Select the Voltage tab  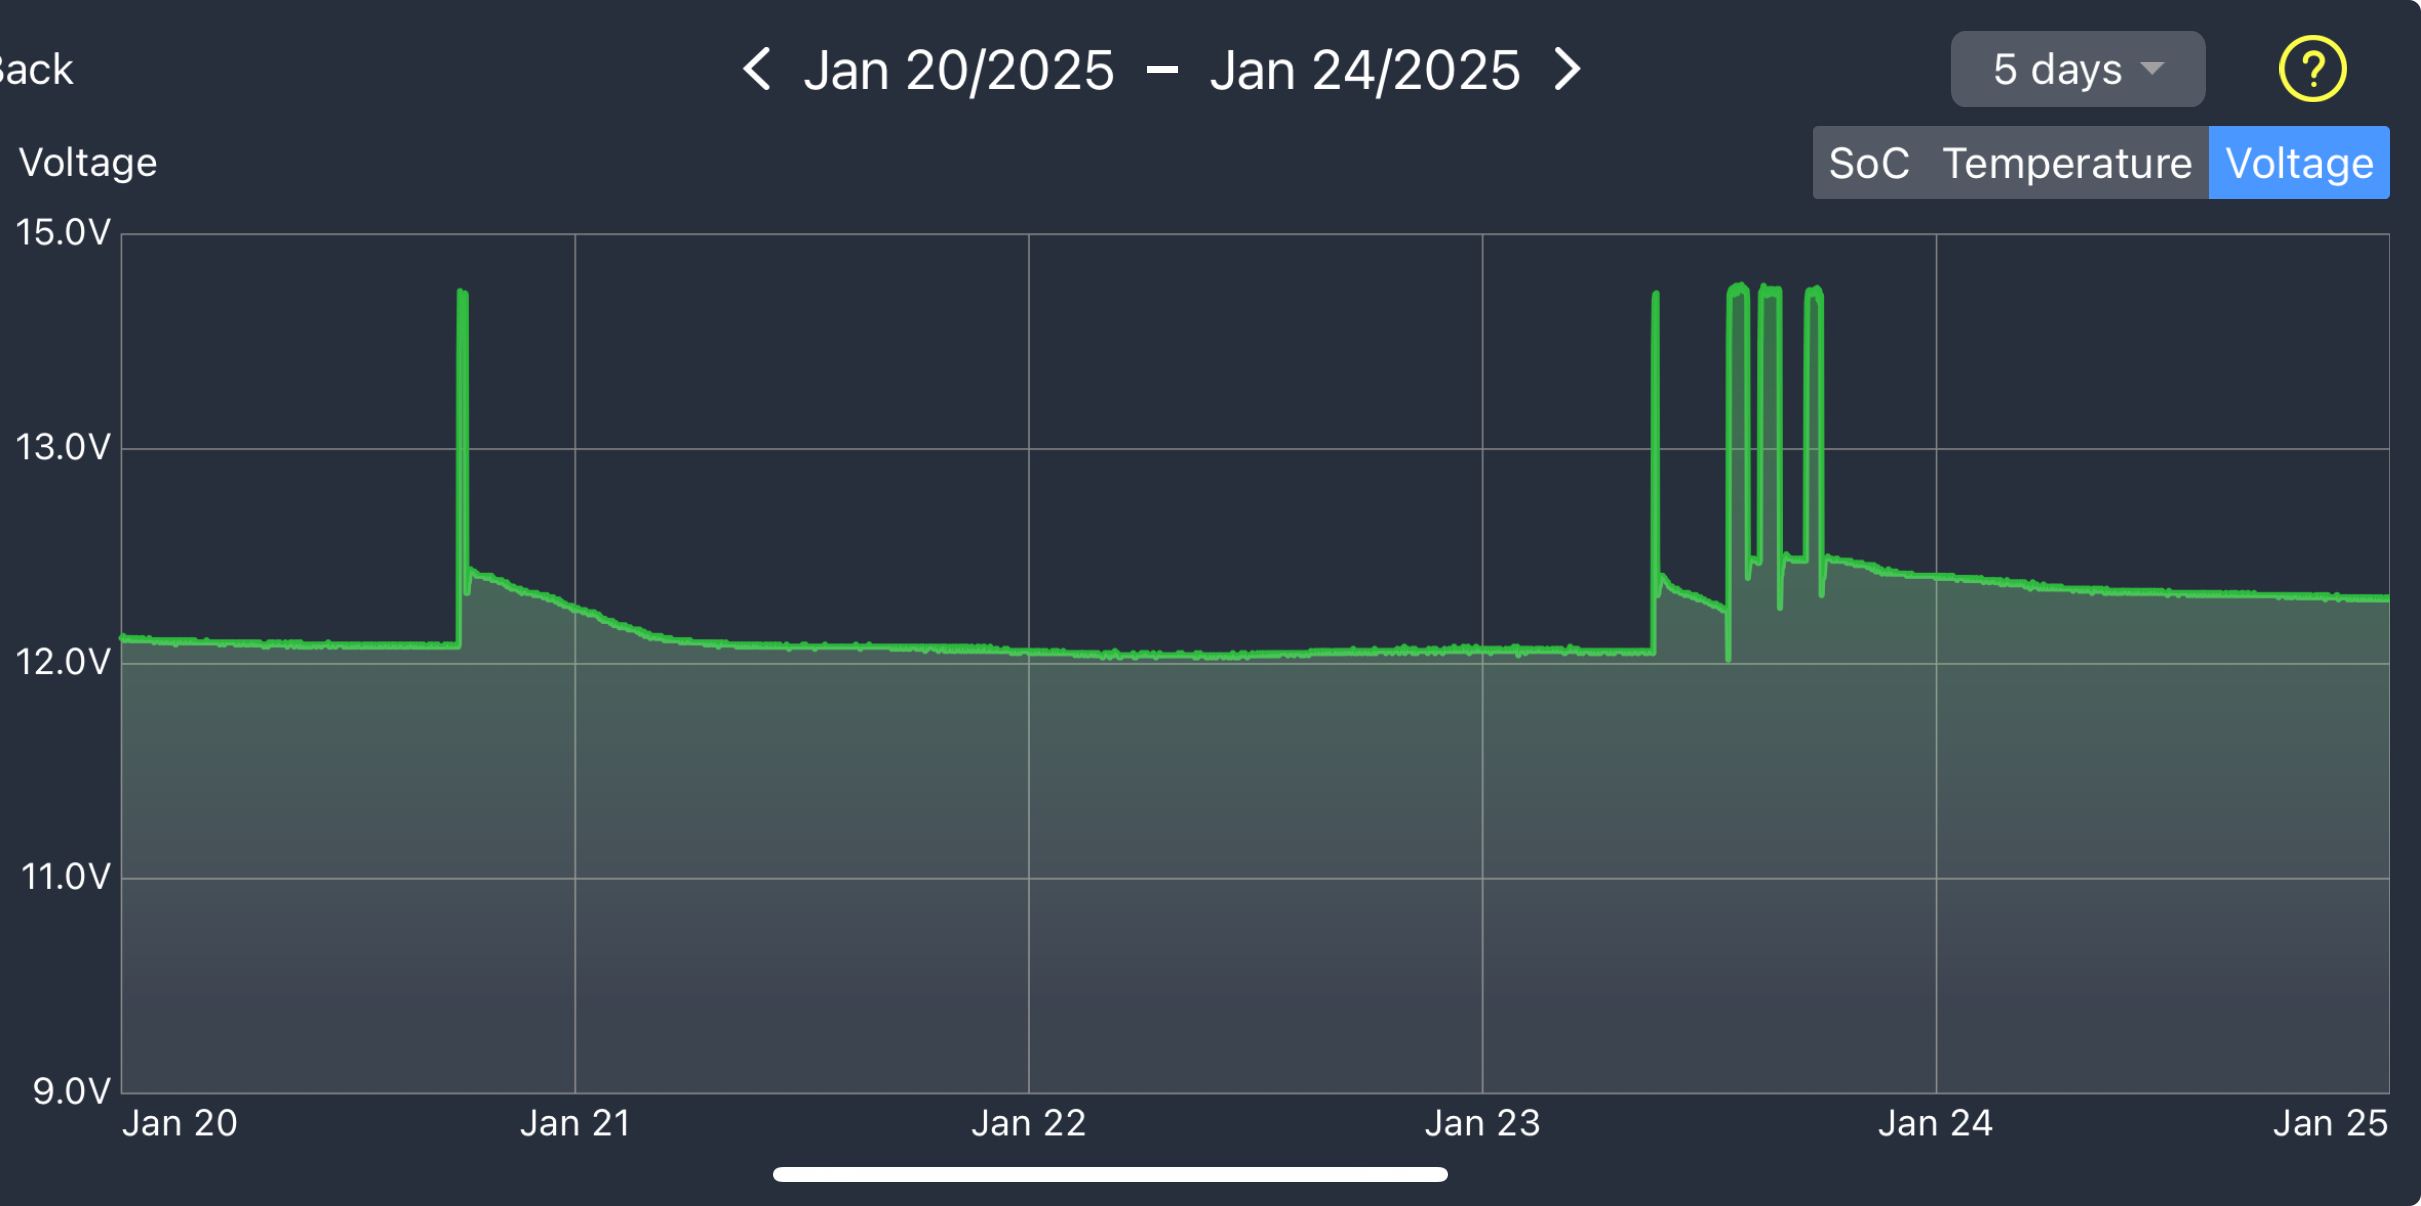point(2298,163)
